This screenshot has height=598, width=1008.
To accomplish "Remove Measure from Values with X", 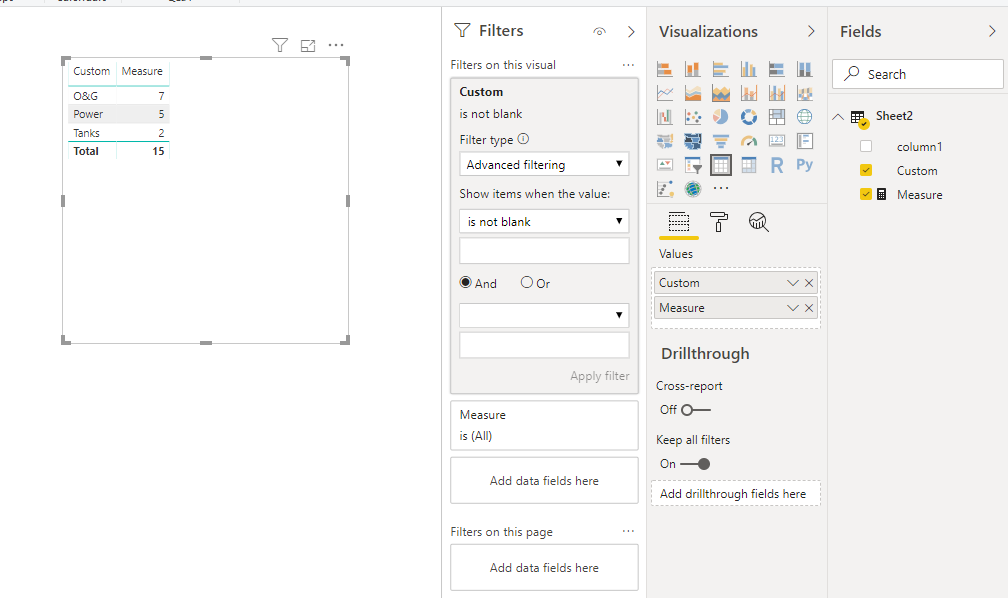I will coord(809,308).
